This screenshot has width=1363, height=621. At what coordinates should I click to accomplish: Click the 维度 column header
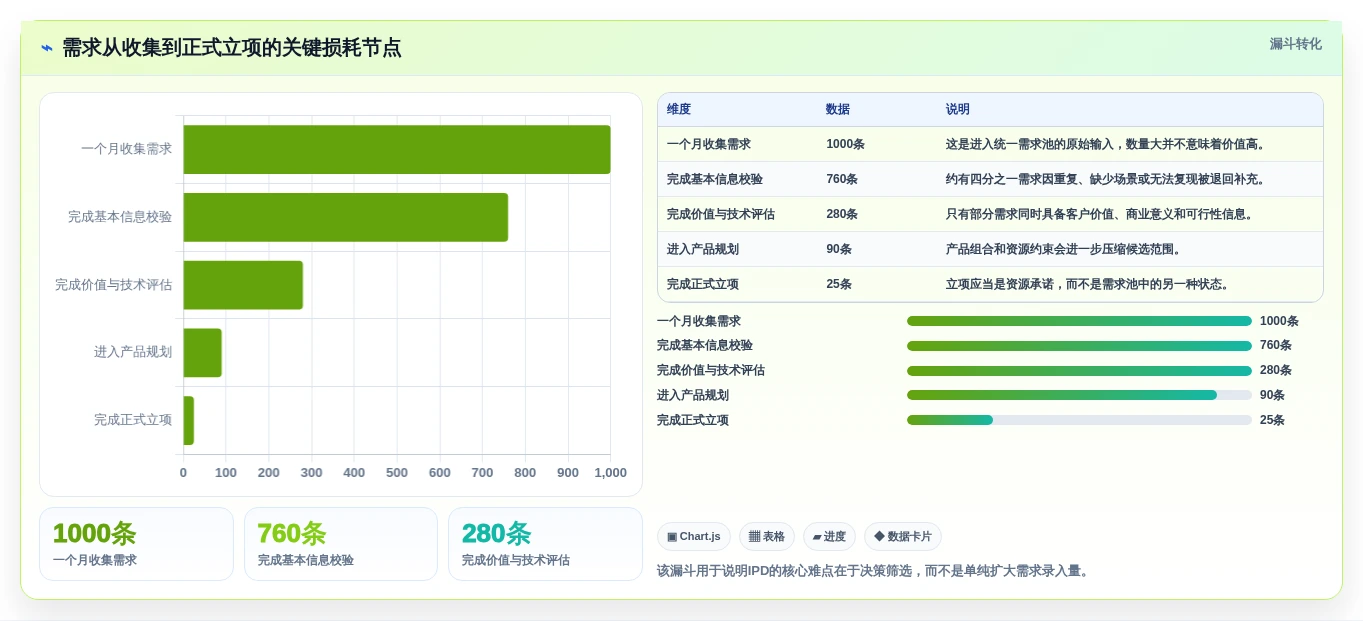(679, 109)
